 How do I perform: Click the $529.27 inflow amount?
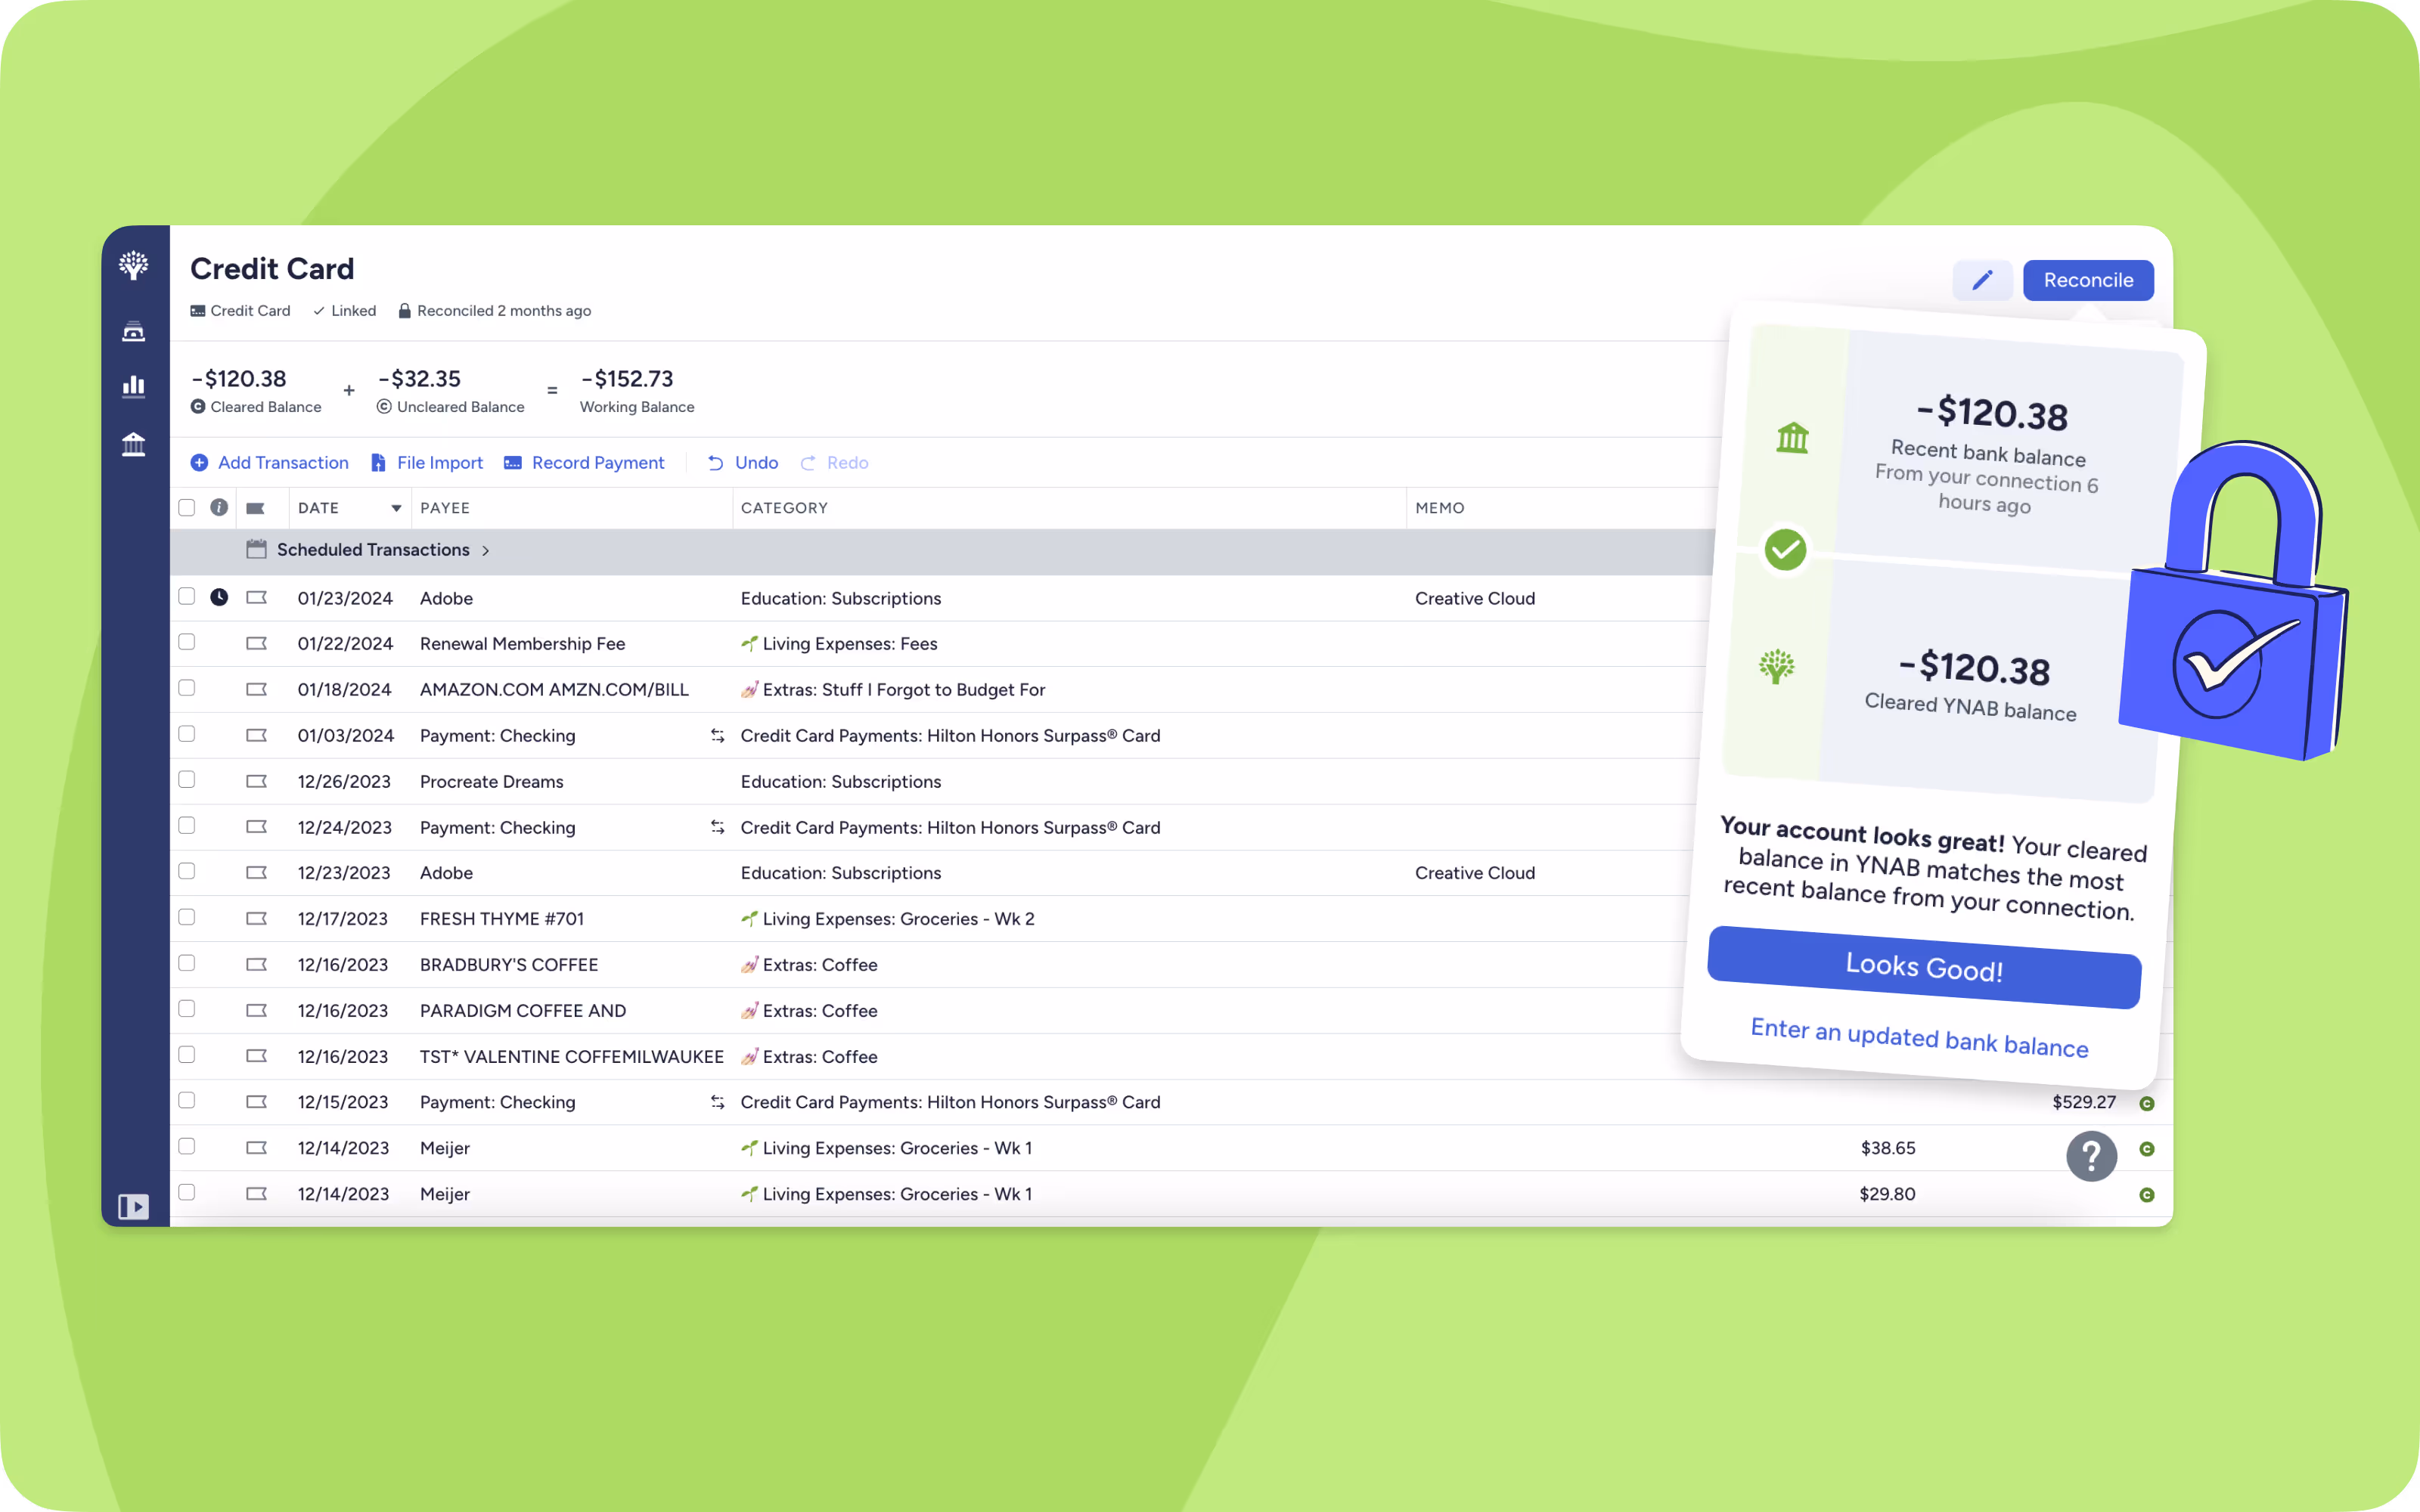(2084, 1102)
